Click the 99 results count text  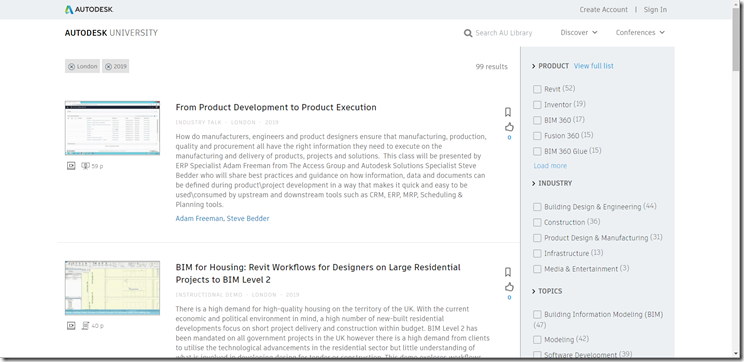(x=492, y=67)
